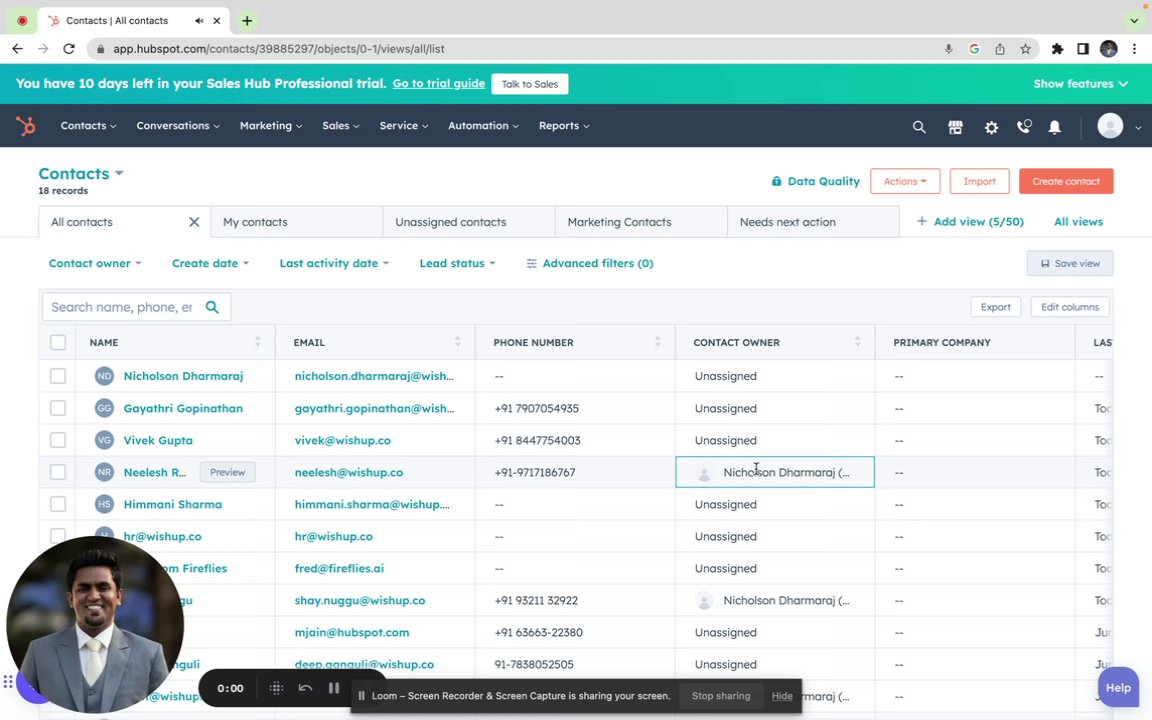The height and width of the screenshot is (720, 1152).
Task: Click the Export button
Action: (996, 307)
